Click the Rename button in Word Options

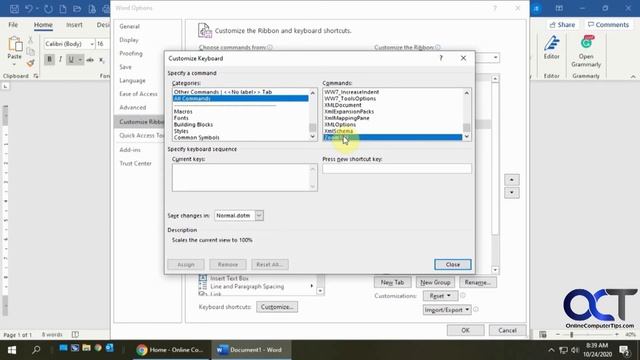coord(478,282)
